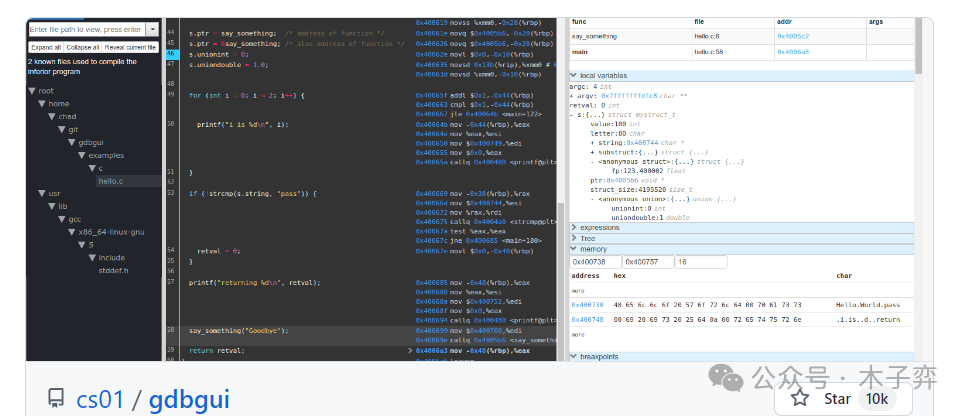Open hello.c in the file tree

tap(111, 181)
